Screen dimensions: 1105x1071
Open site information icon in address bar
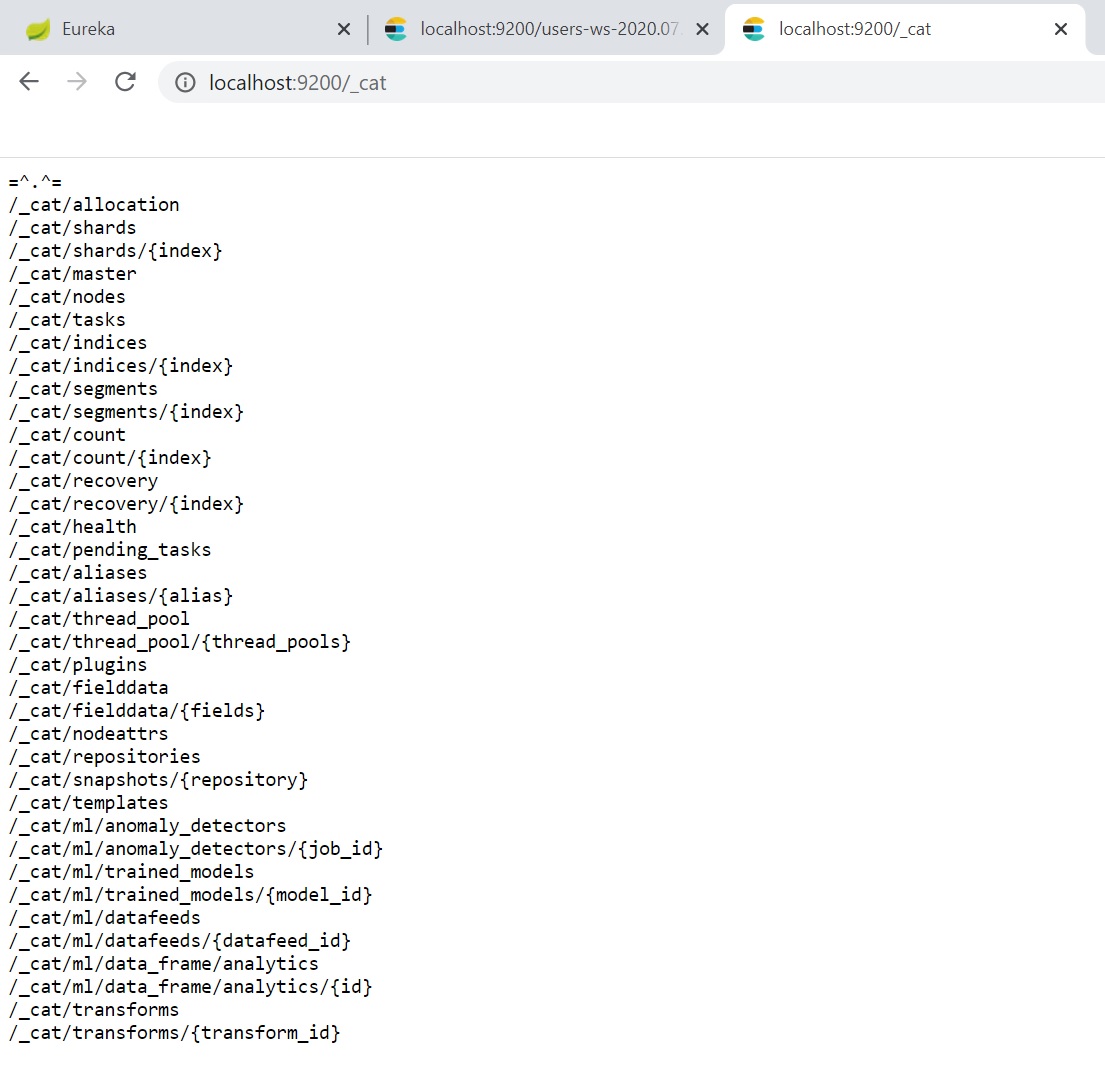pos(185,83)
